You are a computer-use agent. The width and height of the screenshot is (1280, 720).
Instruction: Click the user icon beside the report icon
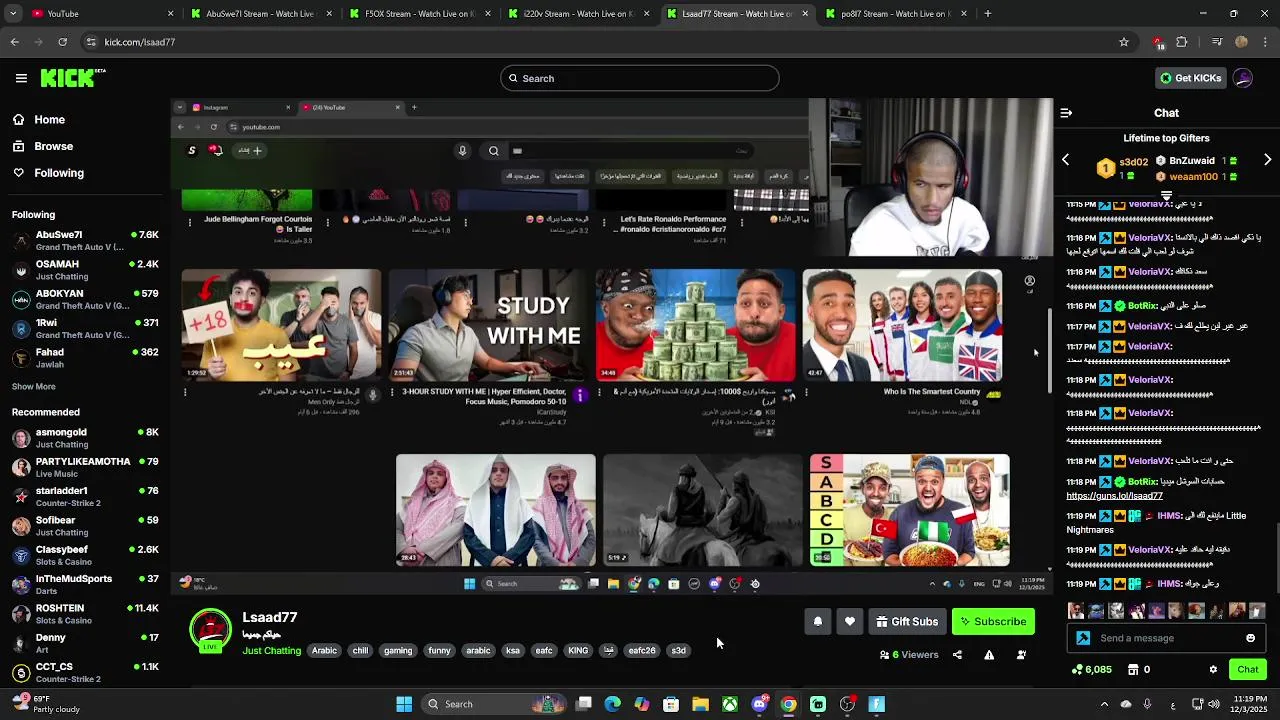pos(1021,655)
